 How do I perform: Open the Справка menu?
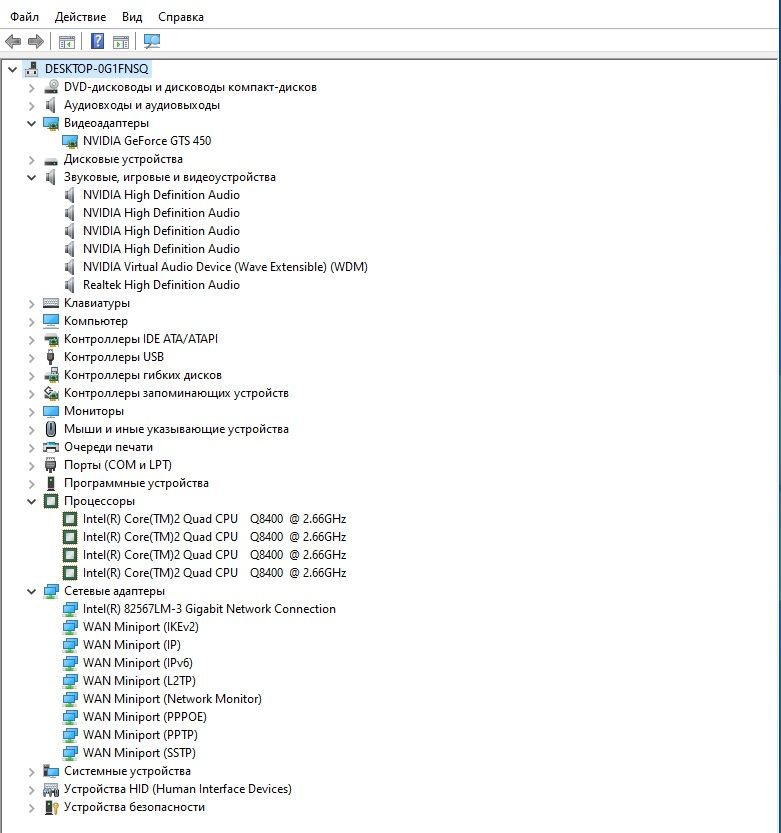point(181,17)
